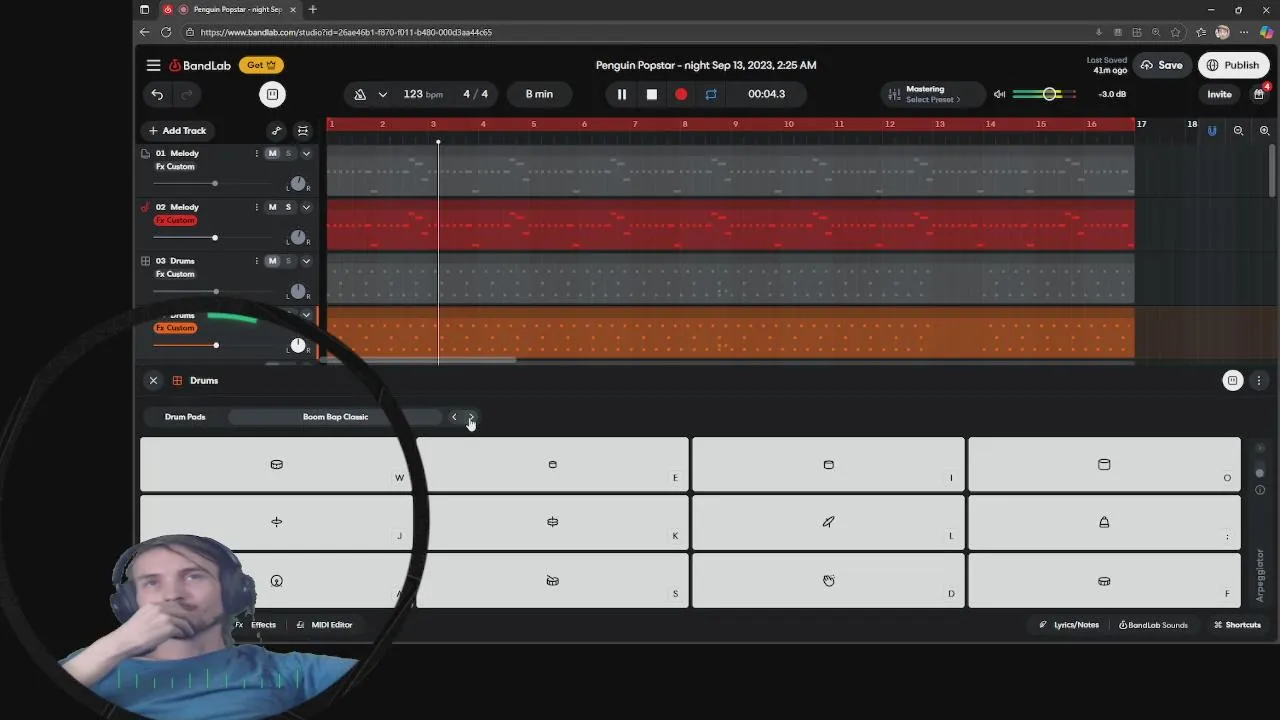Select the Drum Pads tab
The image size is (1280, 720).
[185, 417]
